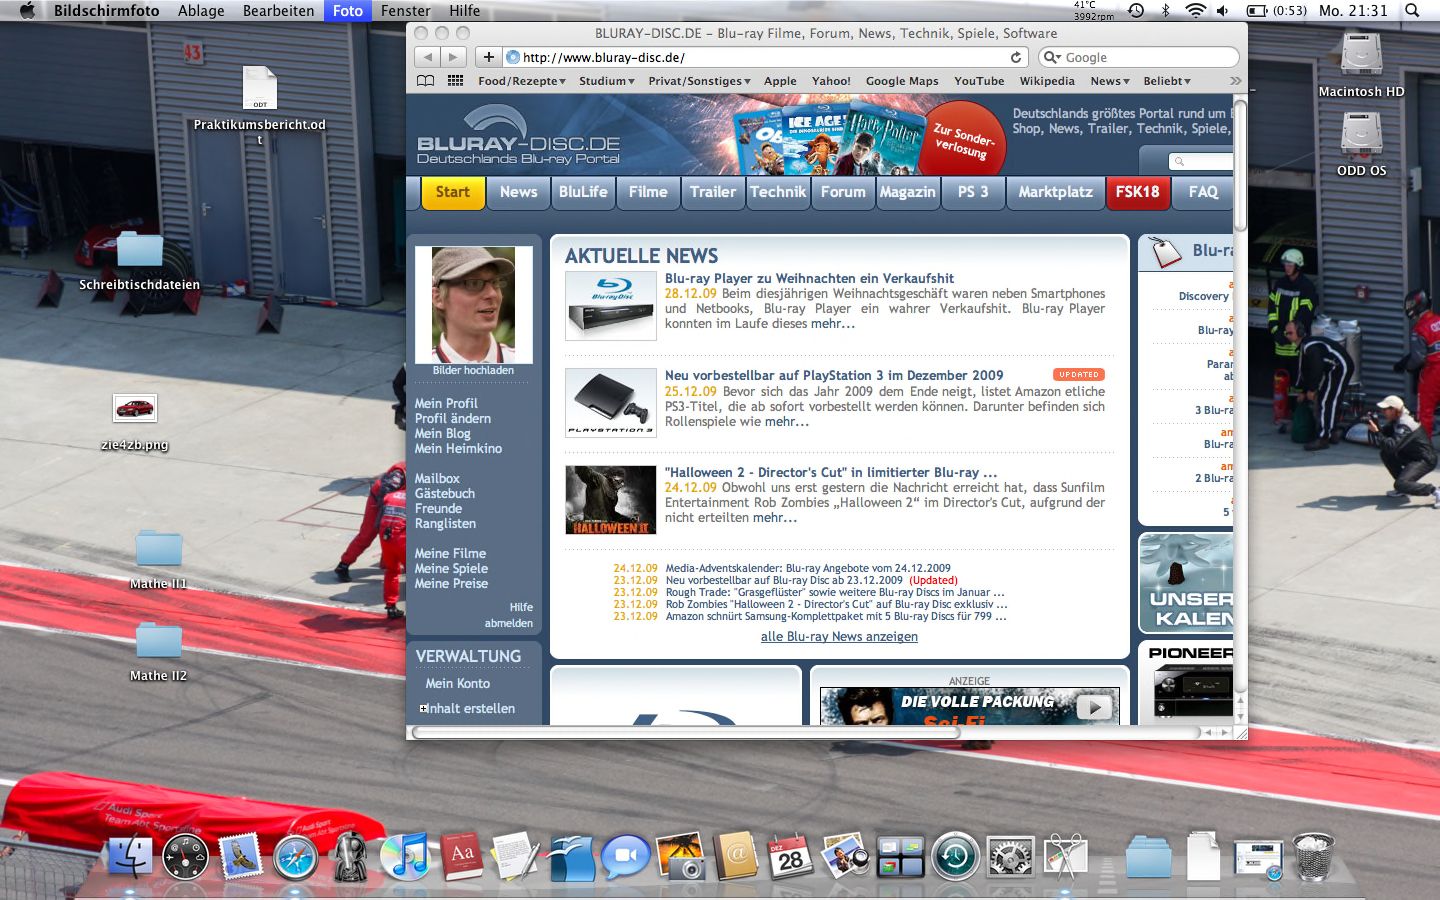This screenshot has height=900, width=1440.
Task: Open the Ablage menu
Action: [x=201, y=10]
